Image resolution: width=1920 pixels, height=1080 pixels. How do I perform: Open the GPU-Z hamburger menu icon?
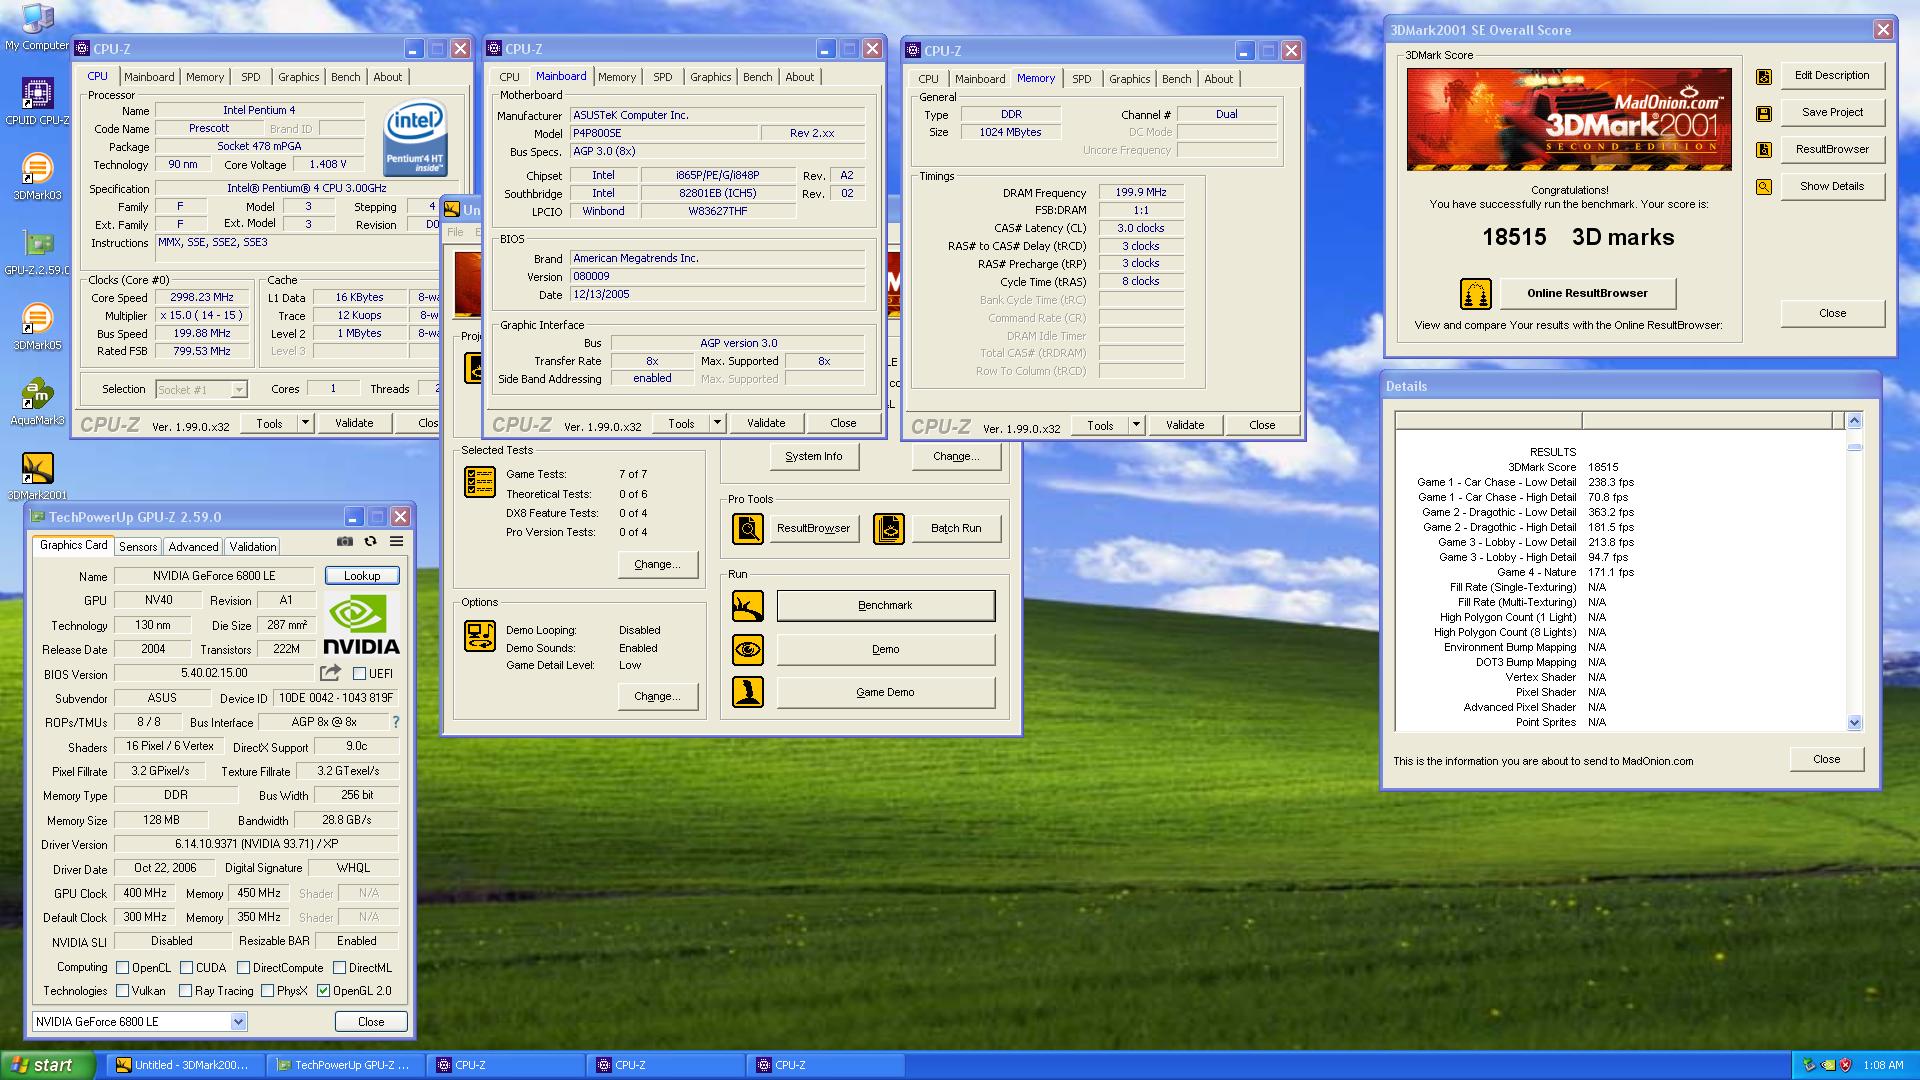(396, 541)
